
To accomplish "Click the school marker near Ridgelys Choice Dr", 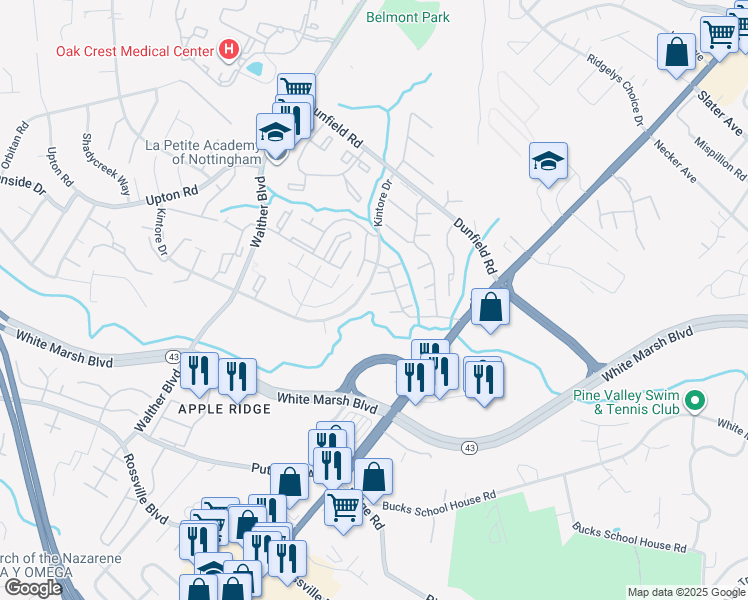I will [x=548, y=162].
